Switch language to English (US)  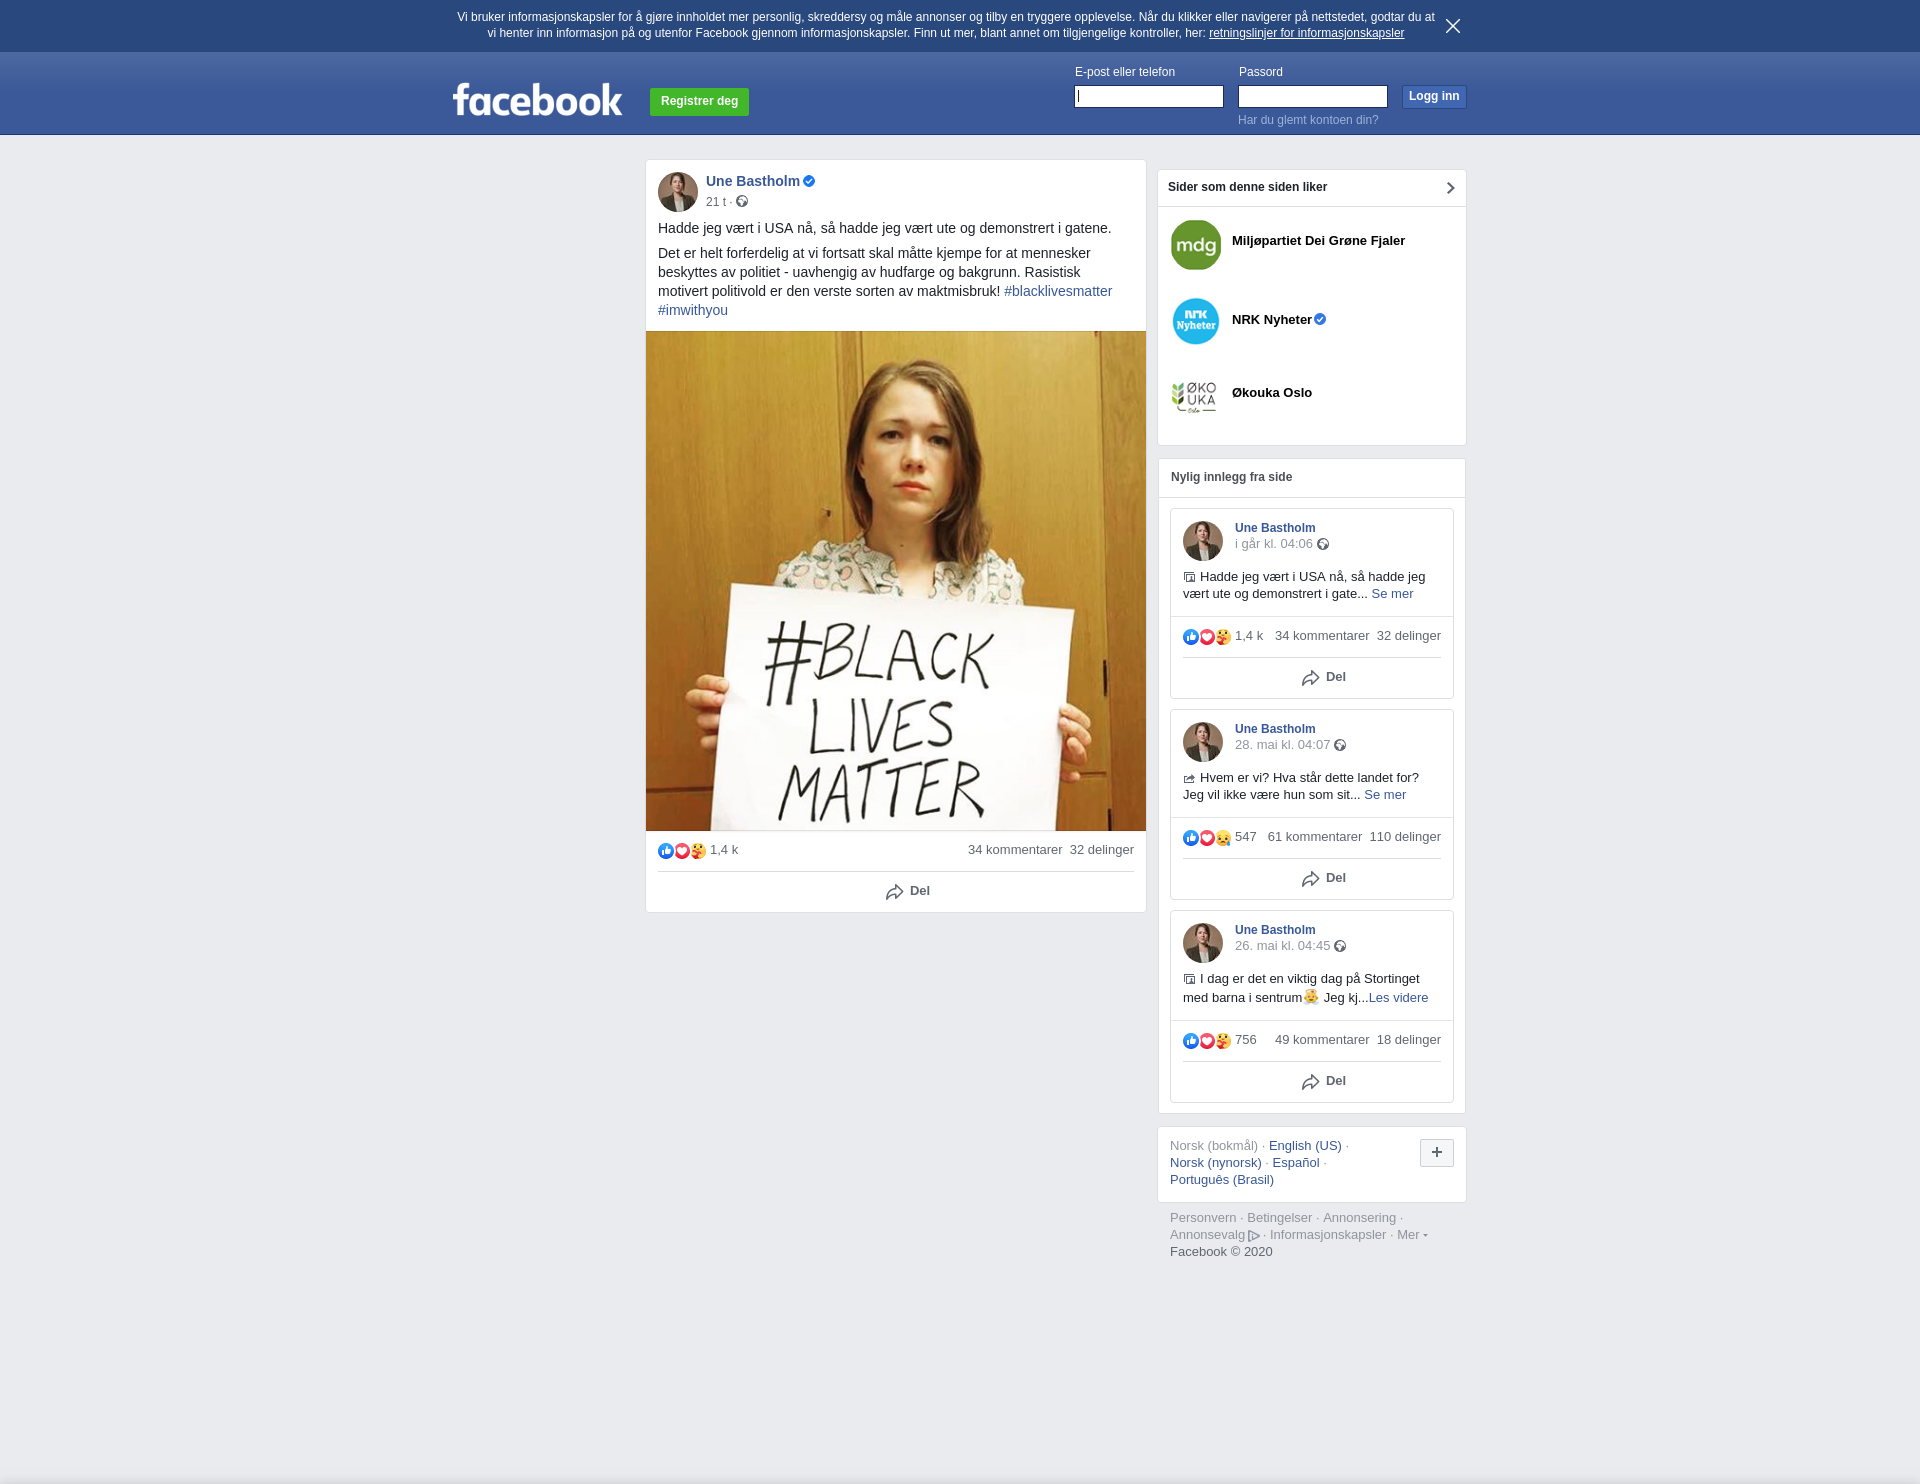click(1304, 1146)
